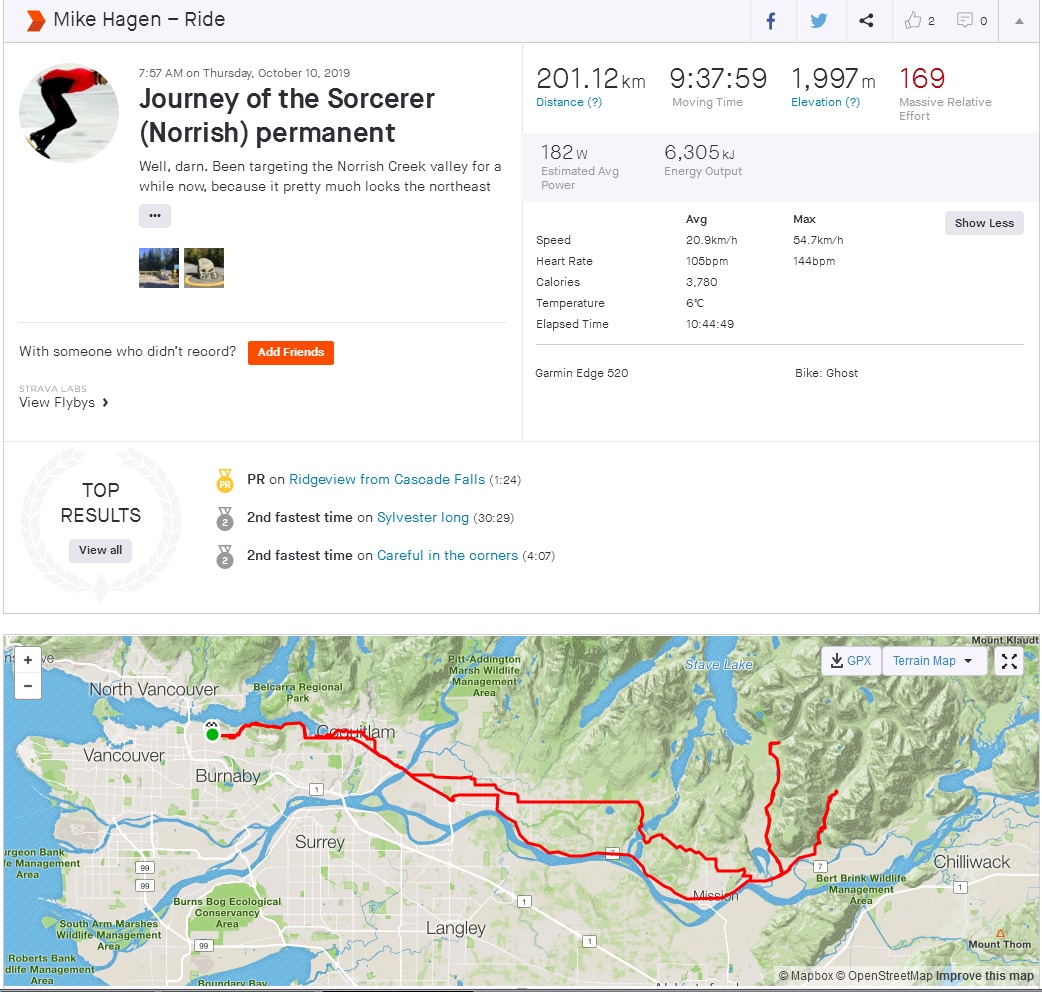The height and width of the screenshot is (992, 1042).
Task: Open the Terrain Map dropdown
Action: 933,661
